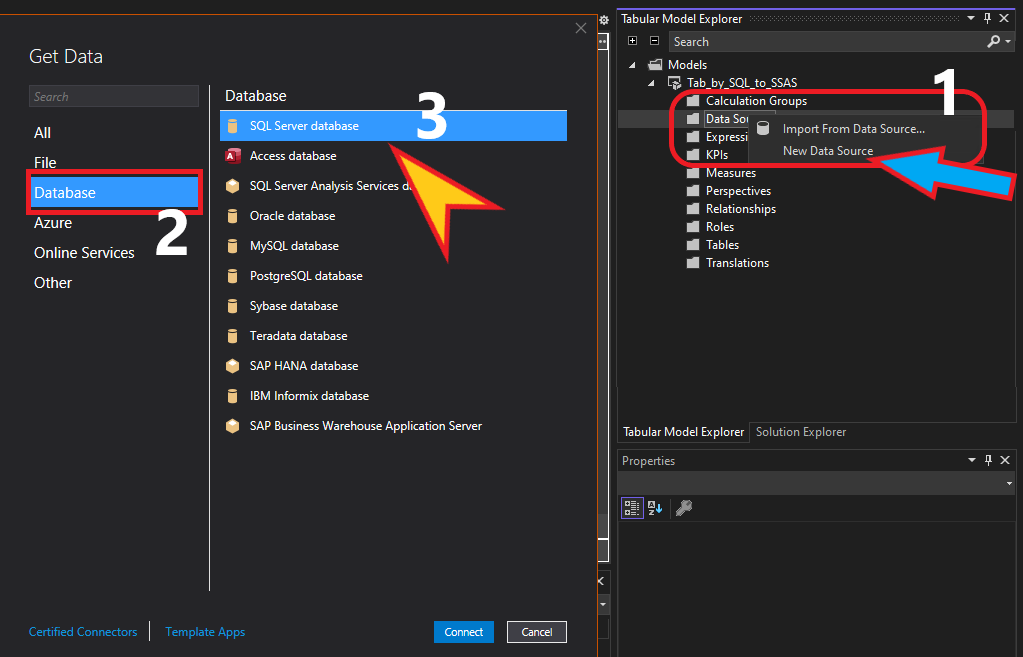The height and width of the screenshot is (657, 1023).
Task: Select the Relationships tree node
Action: point(741,209)
